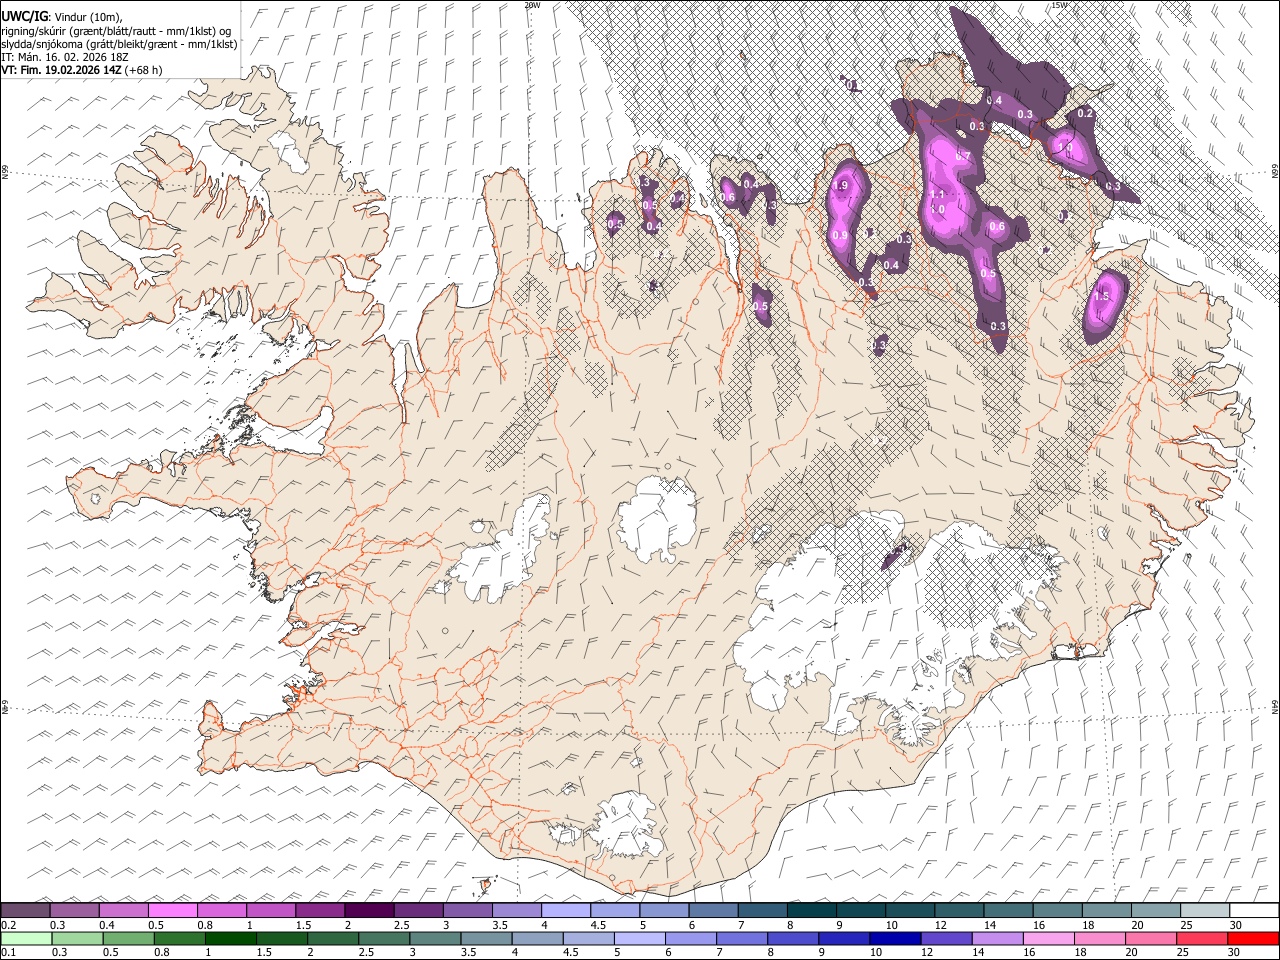The height and width of the screenshot is (960, 1280).
Task: Select the bright red 30 lower-row swatch
Action: (x=1254, y=938)
